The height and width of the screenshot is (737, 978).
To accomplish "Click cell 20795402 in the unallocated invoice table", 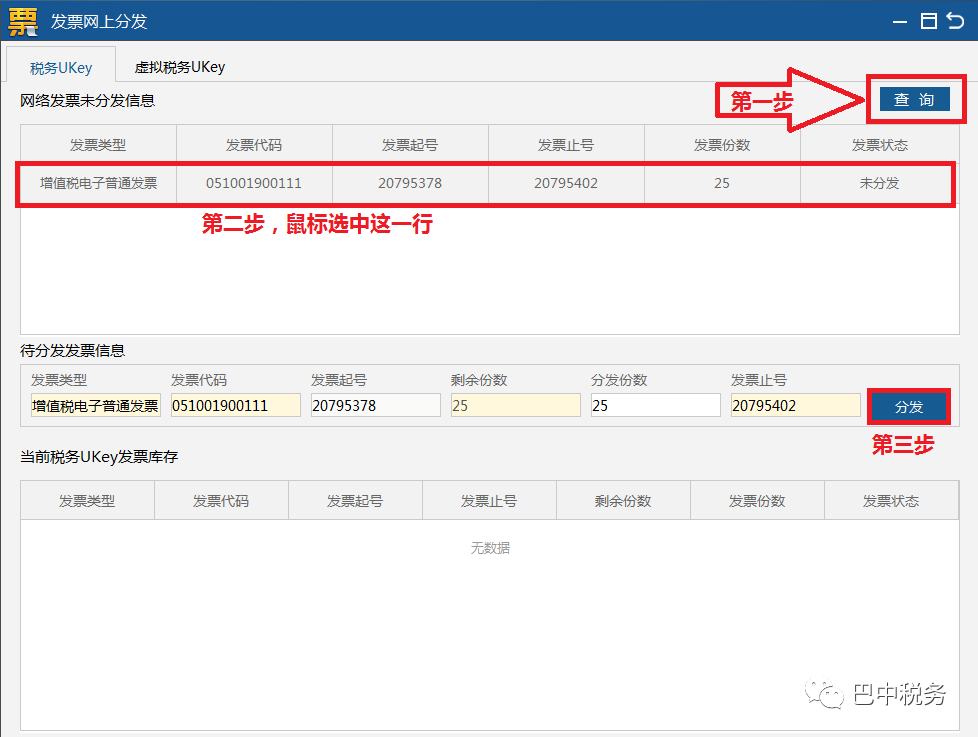I will click(x=566, y=183).
